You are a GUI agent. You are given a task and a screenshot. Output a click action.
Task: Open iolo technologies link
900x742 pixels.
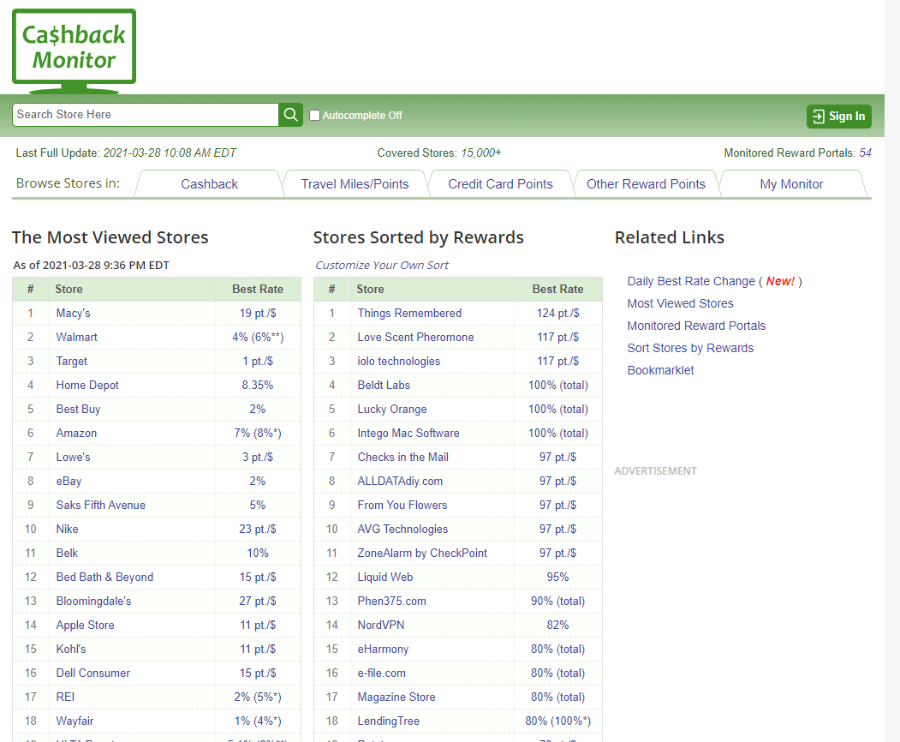tap(398, 362)
